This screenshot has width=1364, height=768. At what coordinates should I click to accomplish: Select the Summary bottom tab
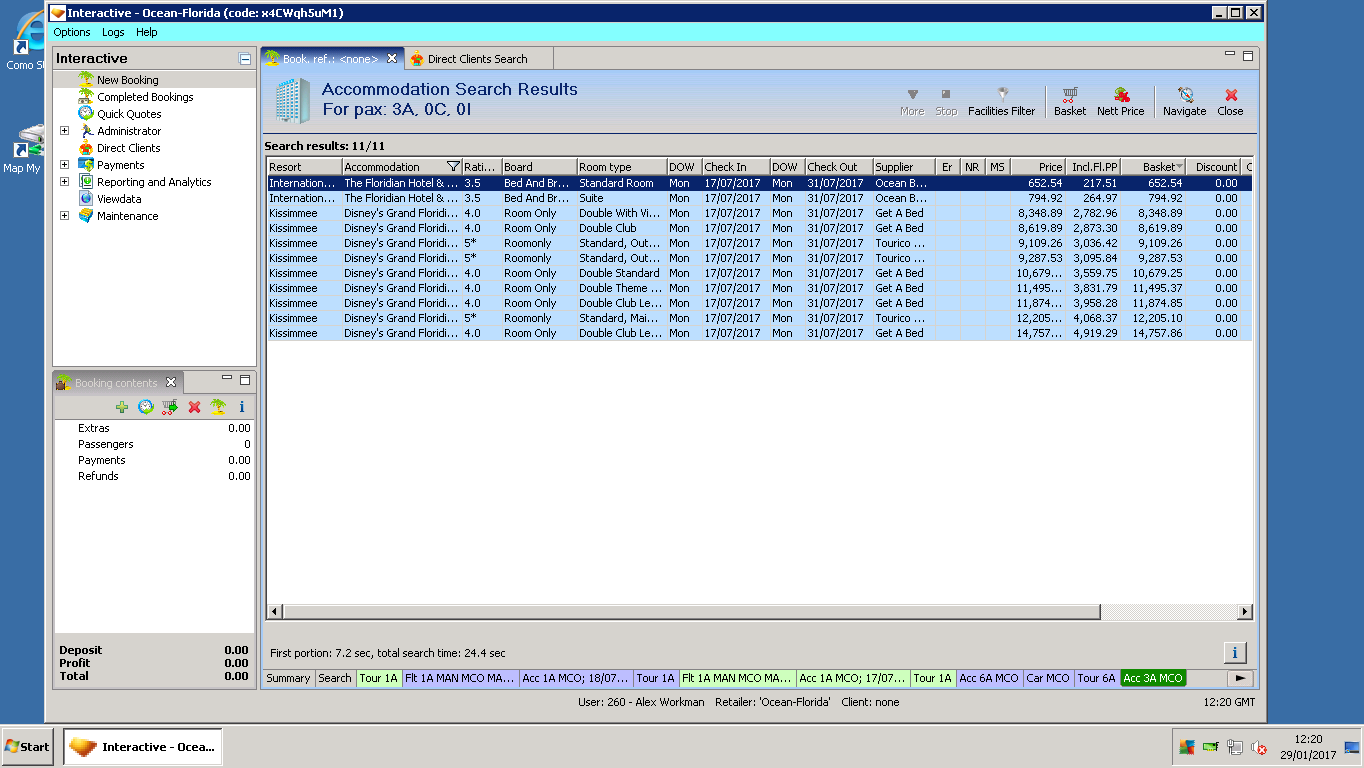coord(288,678)
